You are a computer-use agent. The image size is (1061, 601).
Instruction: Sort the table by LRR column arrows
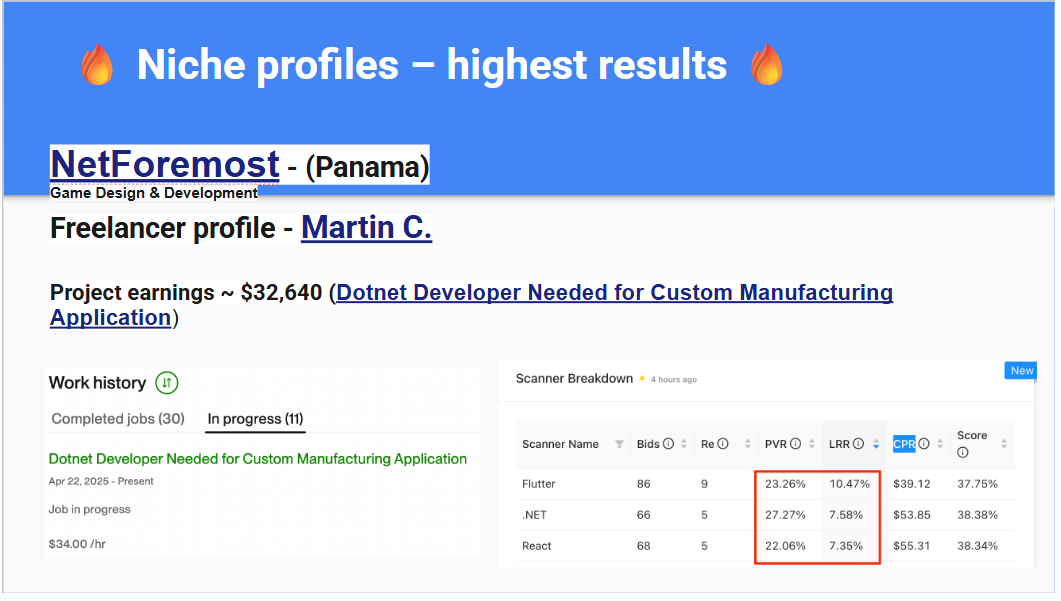point(876,444)
